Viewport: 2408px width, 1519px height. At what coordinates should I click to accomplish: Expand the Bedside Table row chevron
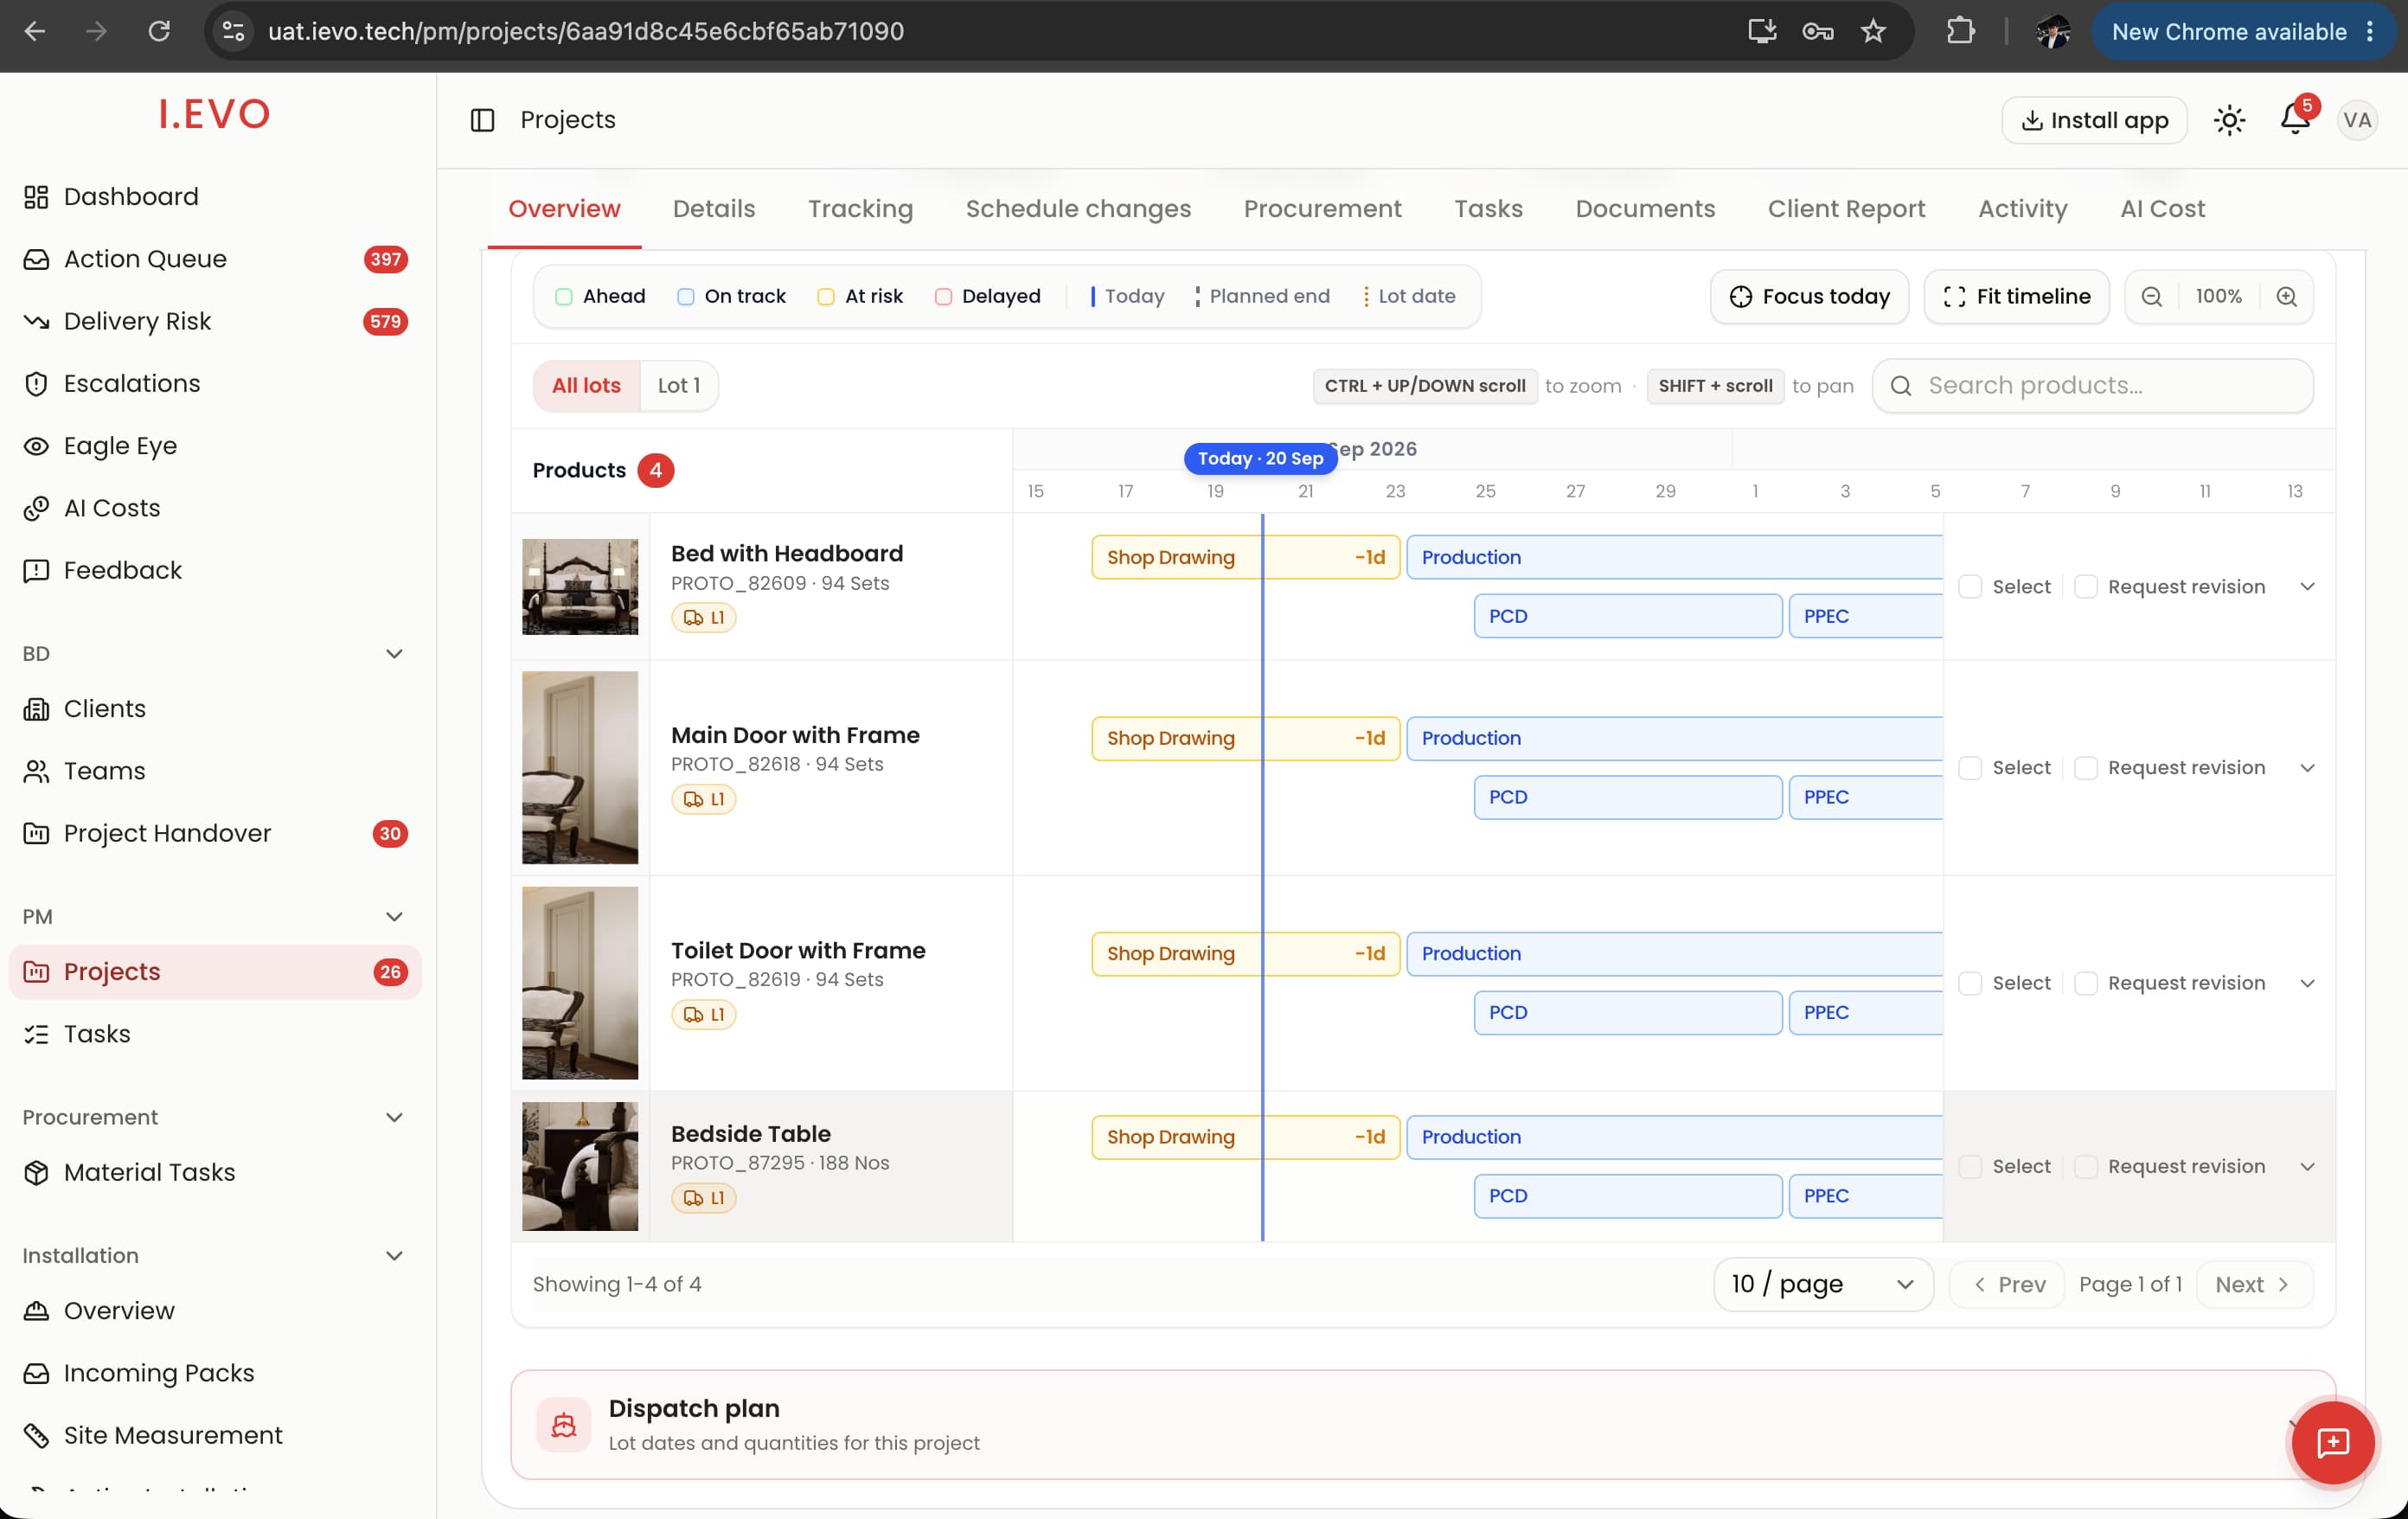[x=2307, y=1167]
